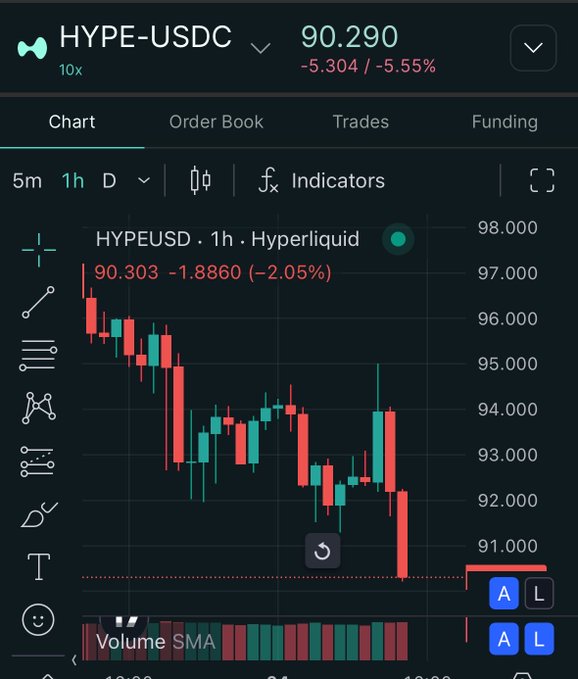The image size is (578, 679).
Task: Click the 90.290 current price
Action: [349, 36]
